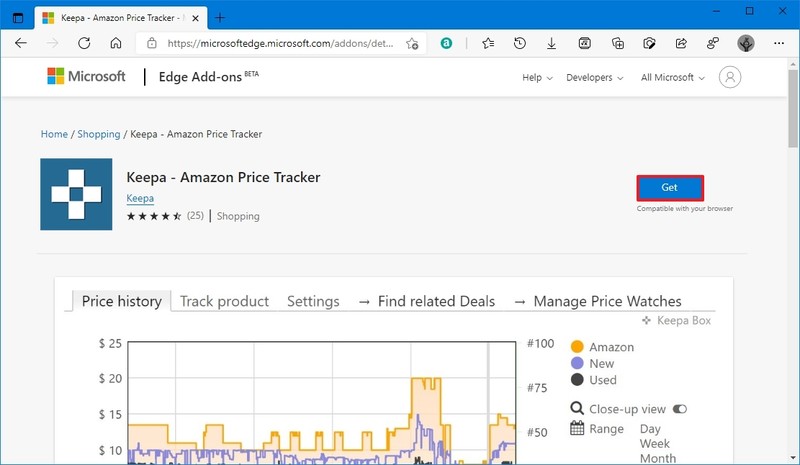800x465 pixels.
Task: Refresh the page
Action: pos(84,43)
